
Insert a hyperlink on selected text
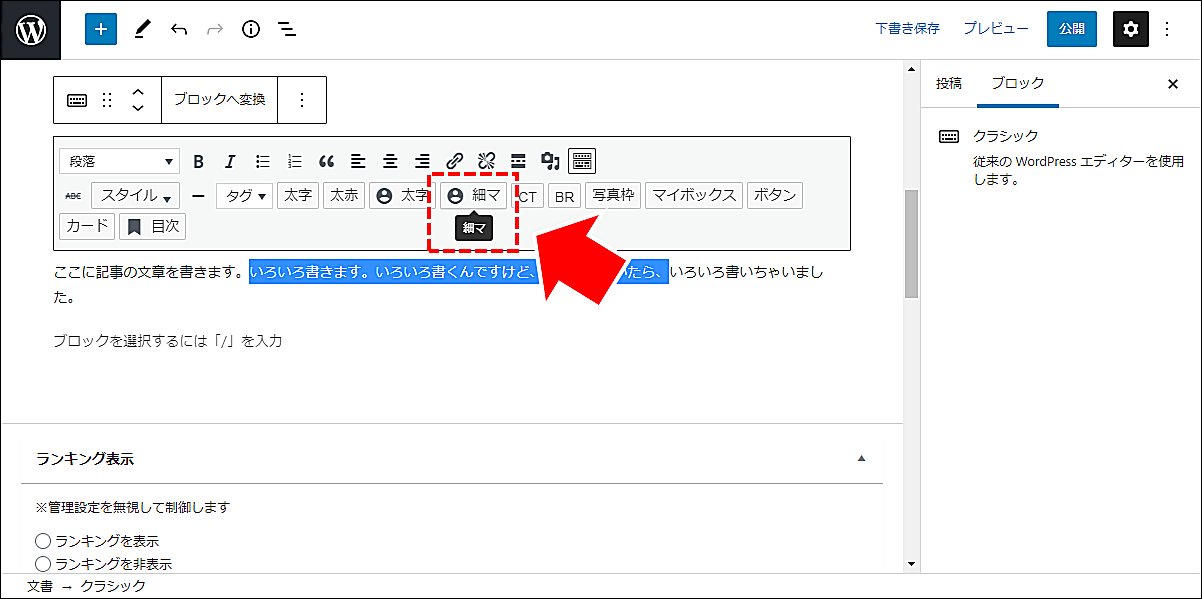(x=455, y=160)
